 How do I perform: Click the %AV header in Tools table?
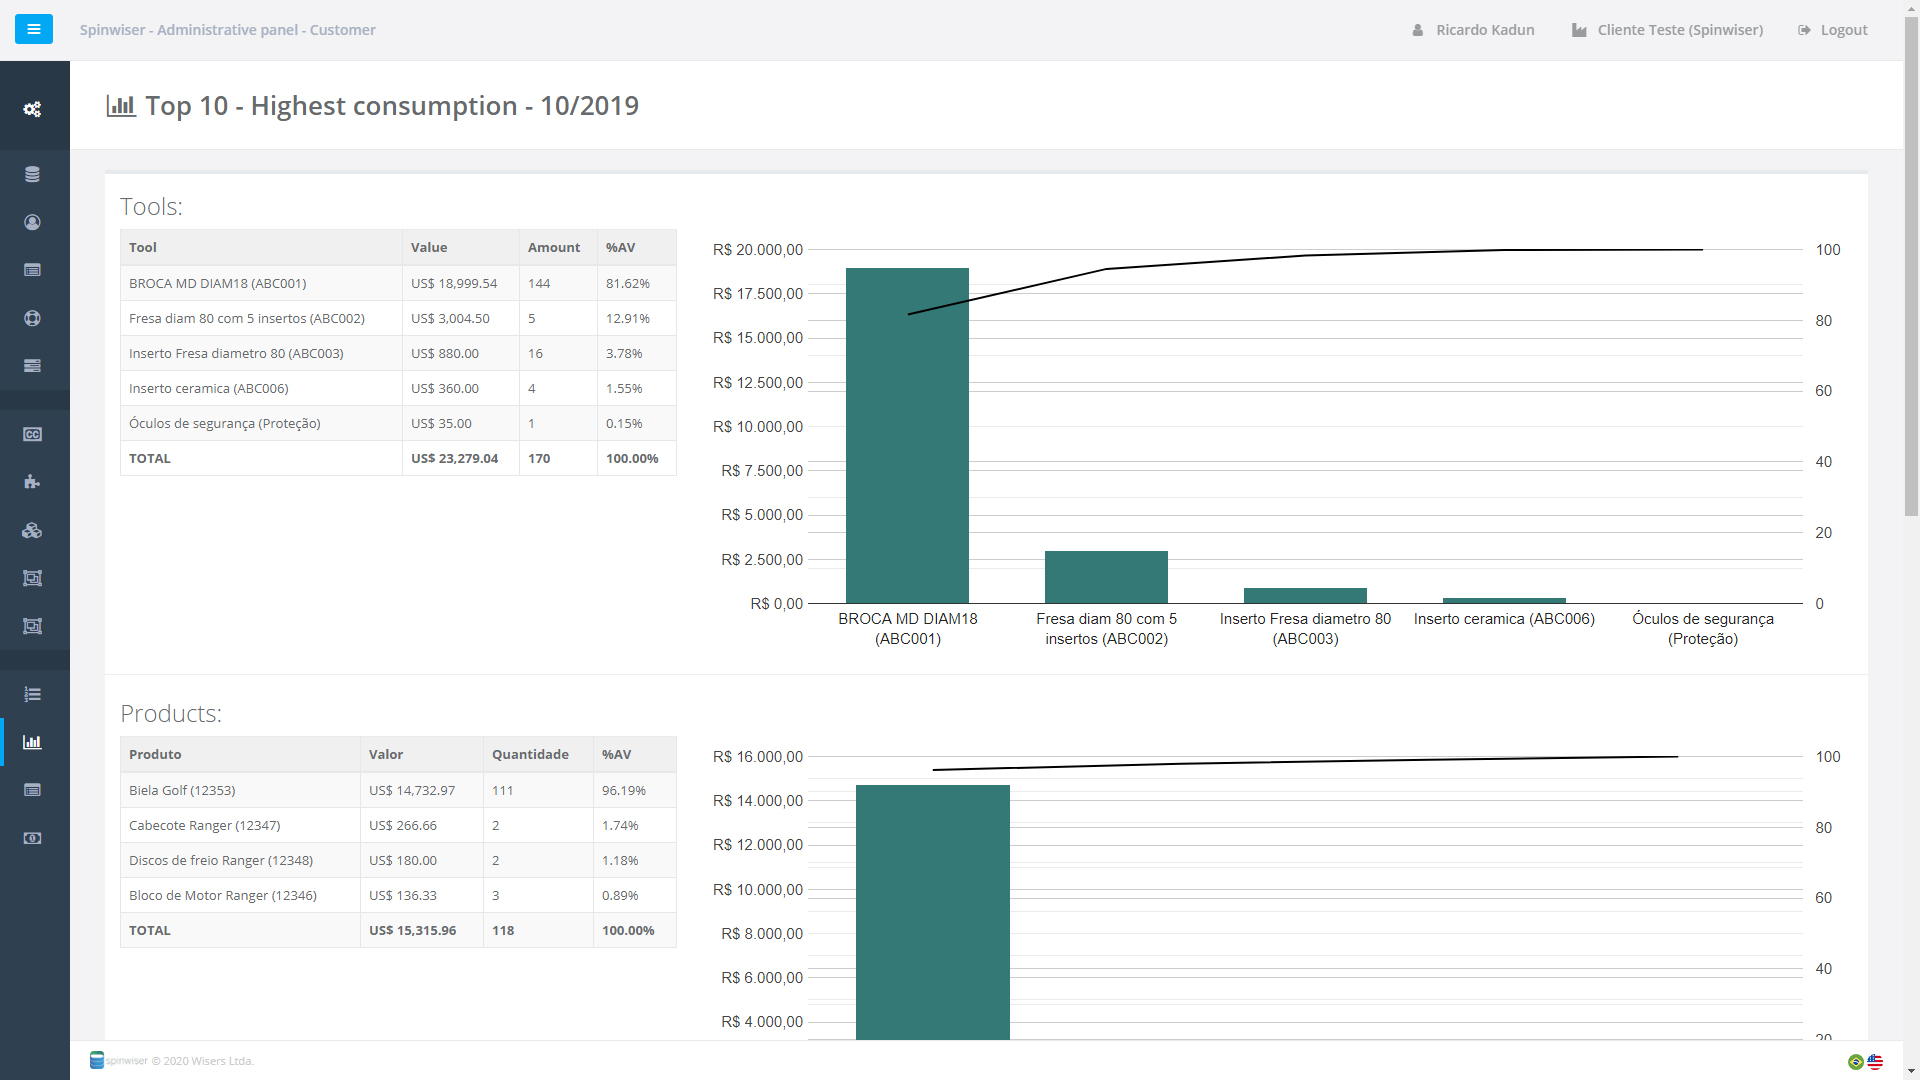[x=637, y=247]
